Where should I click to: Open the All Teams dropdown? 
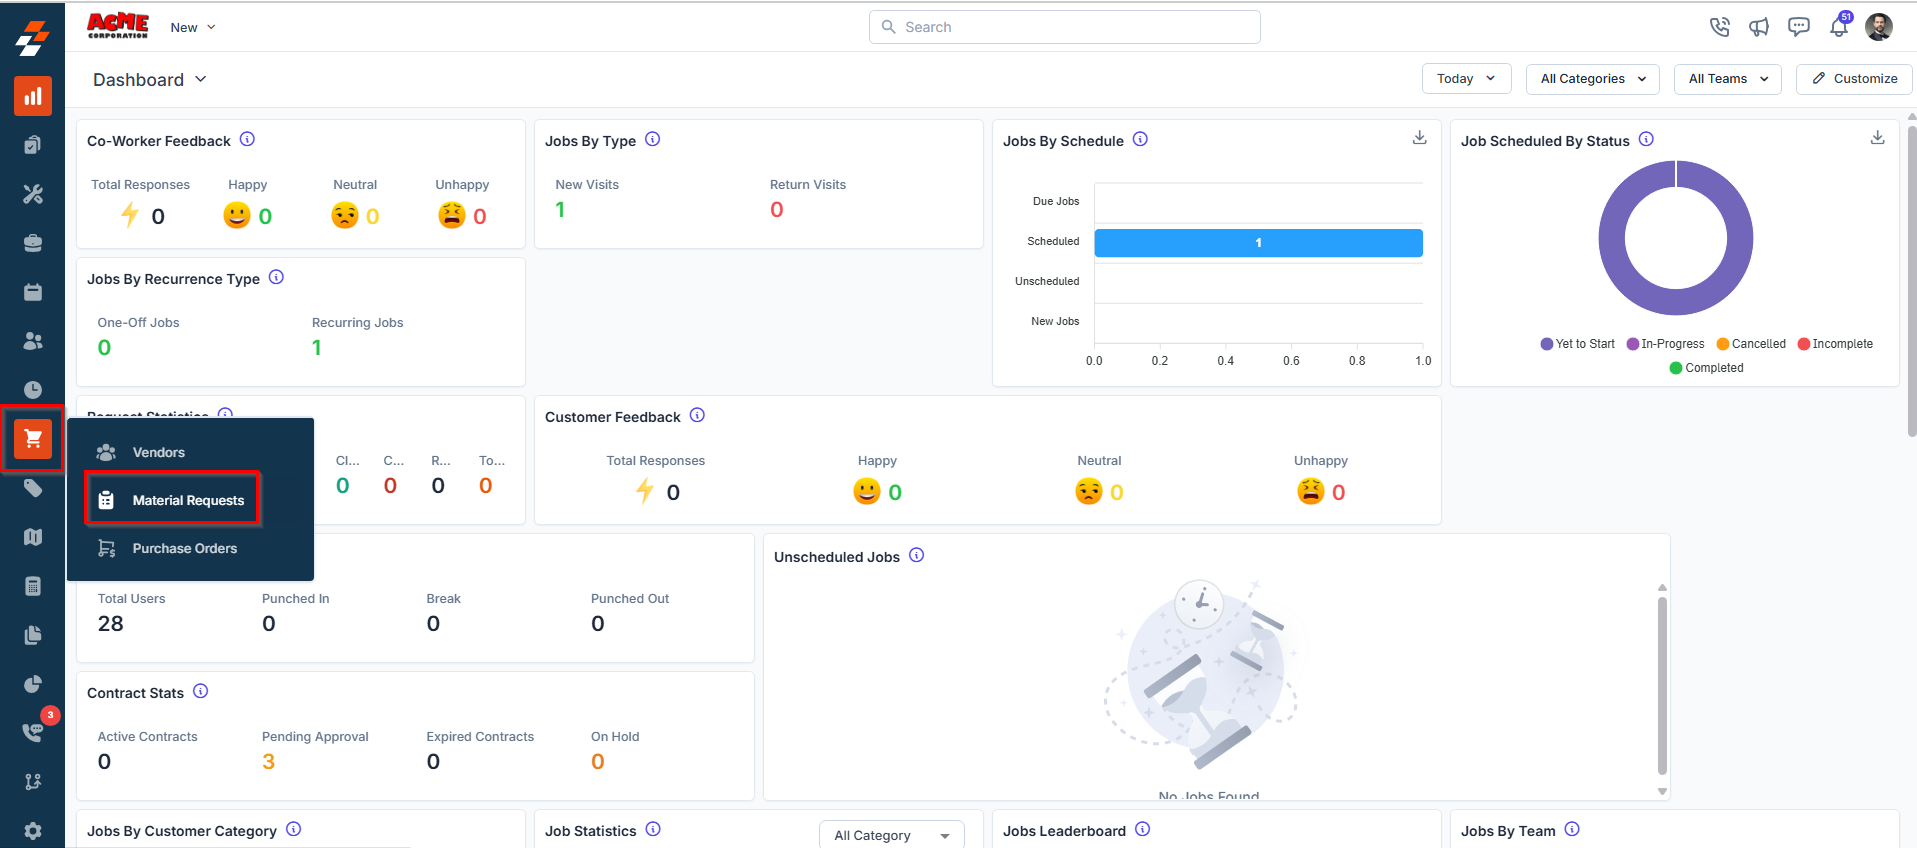pyautogui.click(x=1727, y=79)
